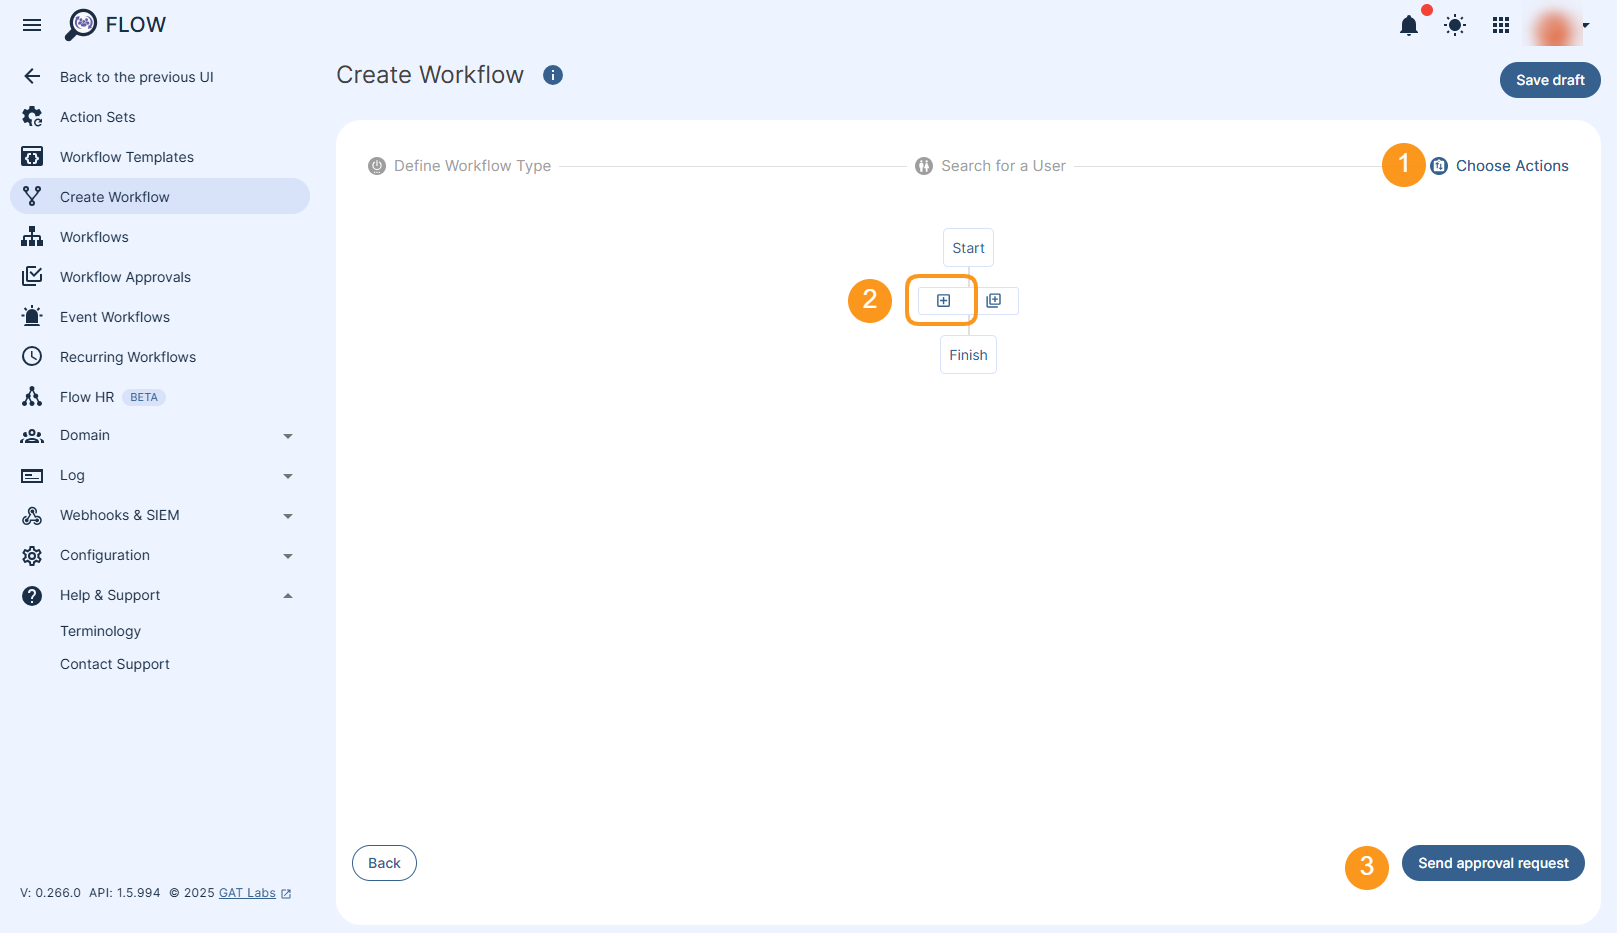The image size is (1617, 933).
Task: Click the info icon beside Create Workflow
Action: coord(553,75)
